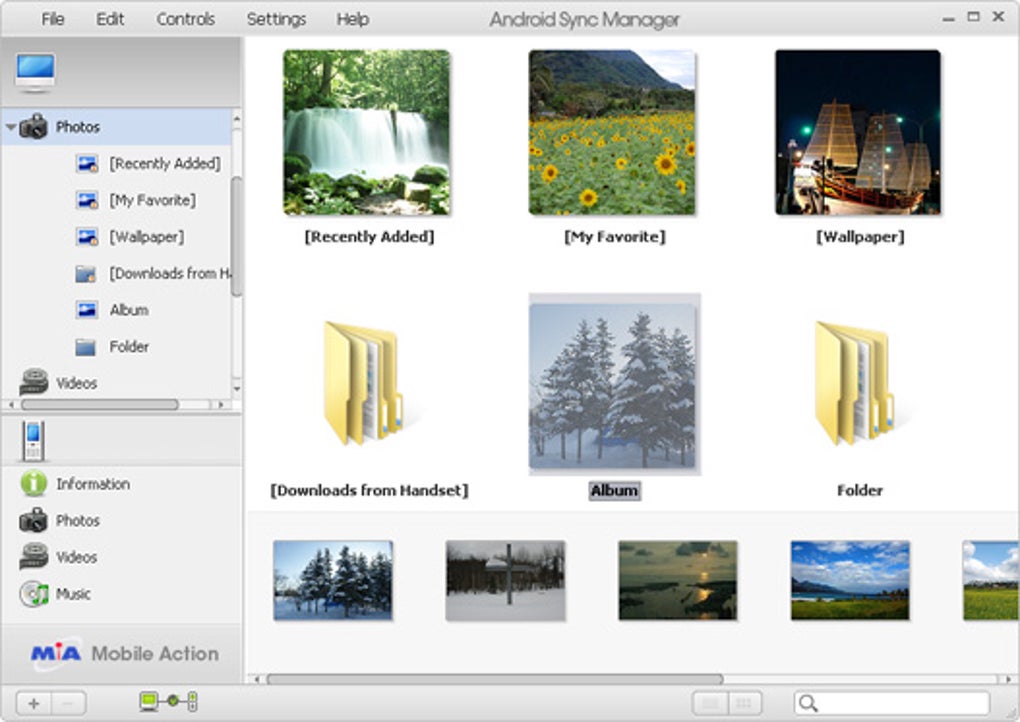The width and height of the screenshot is (1020, 722).
Task: Select the Album snowy trees thumbnail
Action: pos(613,386)
